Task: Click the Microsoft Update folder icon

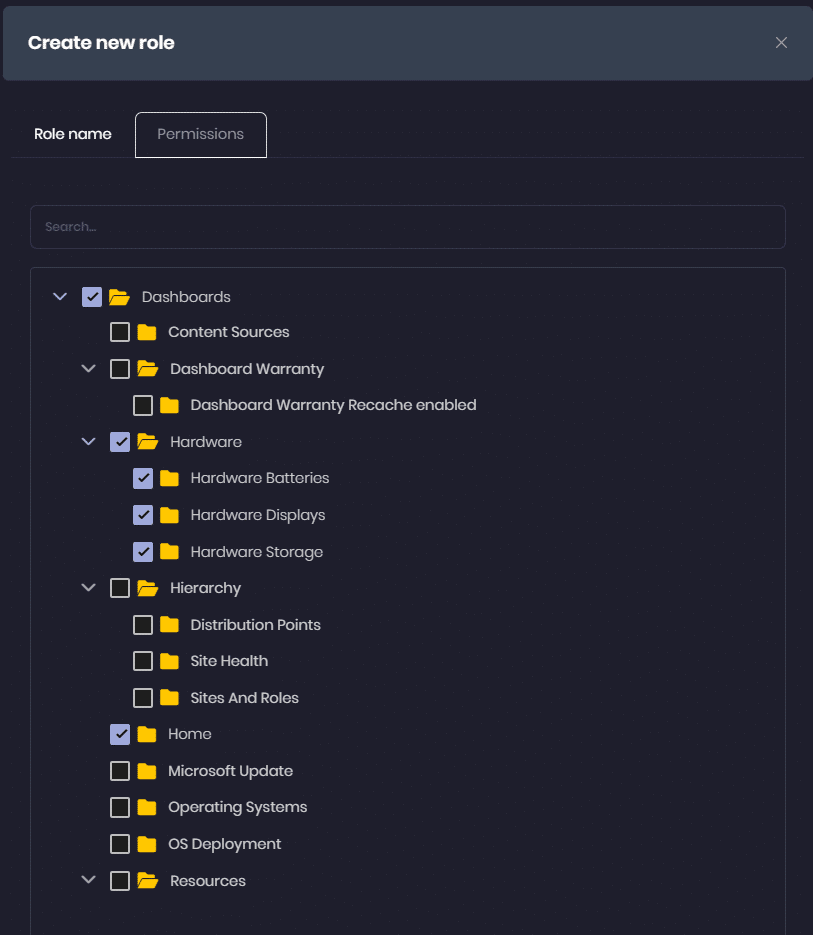Action: coord(147,771)
